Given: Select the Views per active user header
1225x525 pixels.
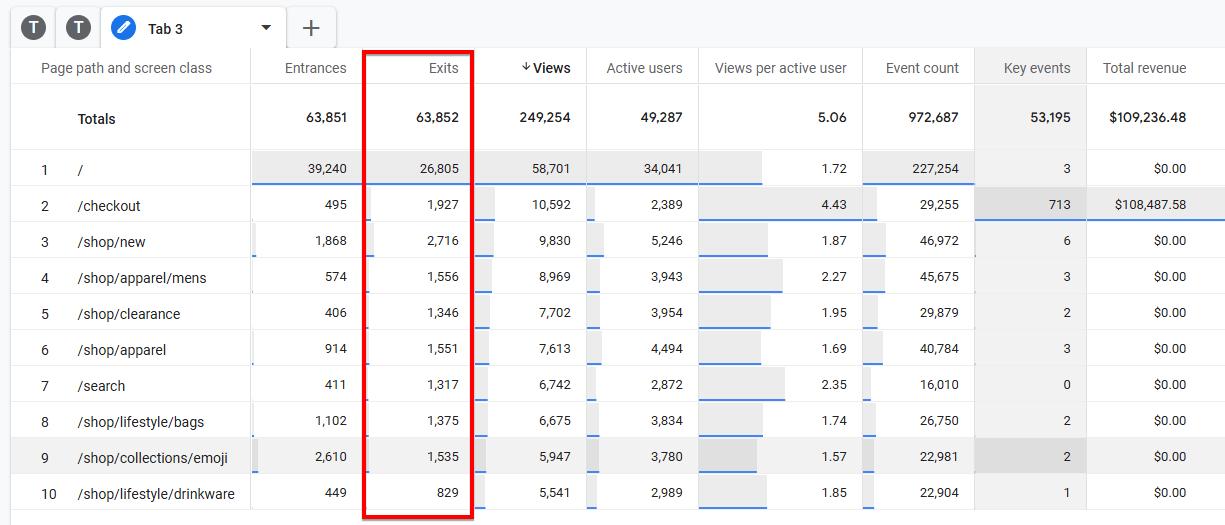Looking at the screenshot, I should 780,68.
